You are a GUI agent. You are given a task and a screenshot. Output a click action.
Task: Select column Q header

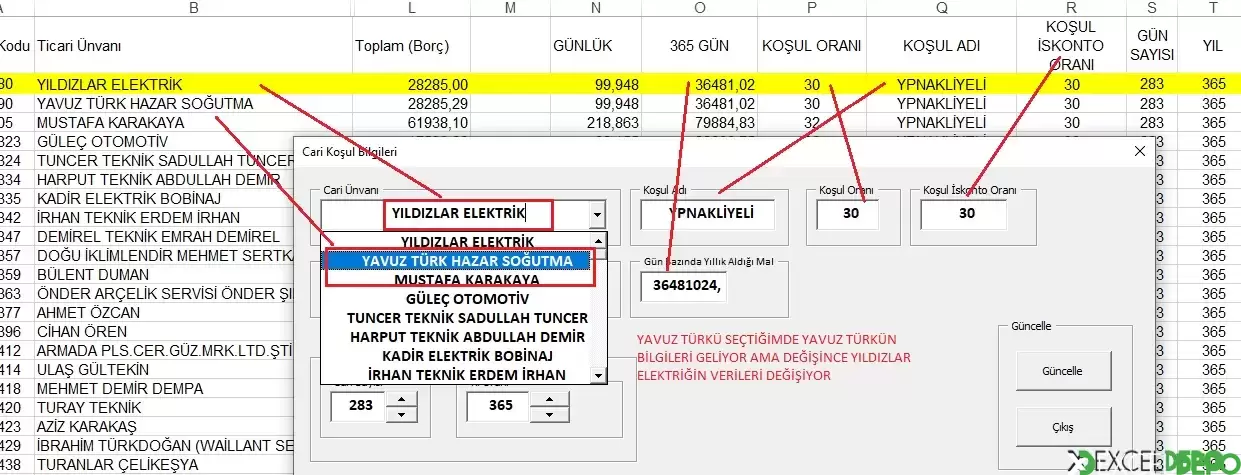click(x=941, y=8)
